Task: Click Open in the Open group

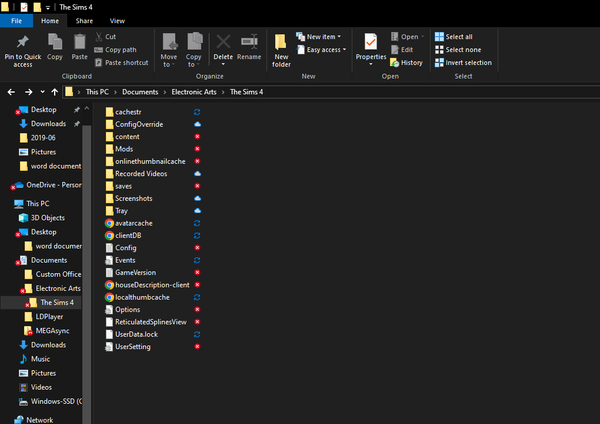Action: (408, 37)
